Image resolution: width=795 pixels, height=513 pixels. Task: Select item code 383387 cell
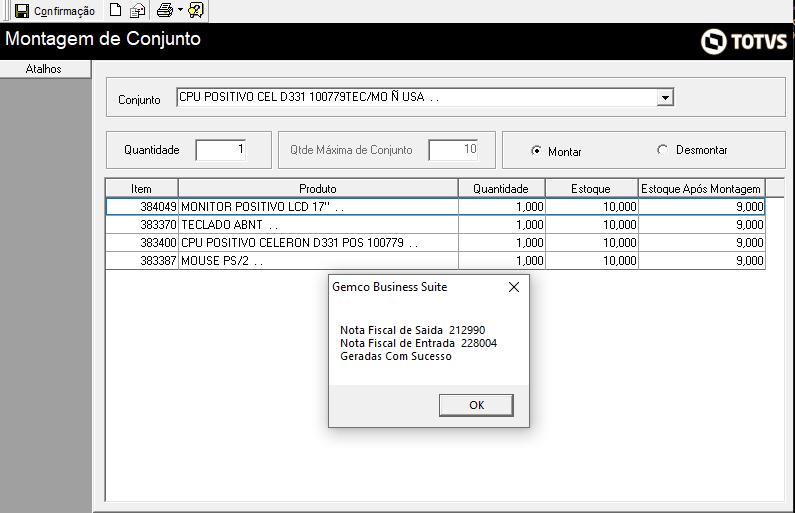click(142, 261)
